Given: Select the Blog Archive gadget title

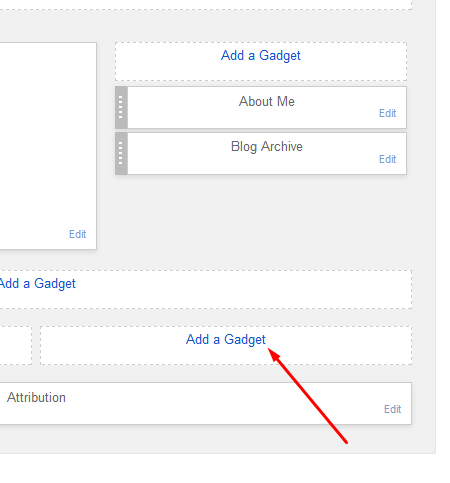Looking at the screenshot, I should click(267, 147).
